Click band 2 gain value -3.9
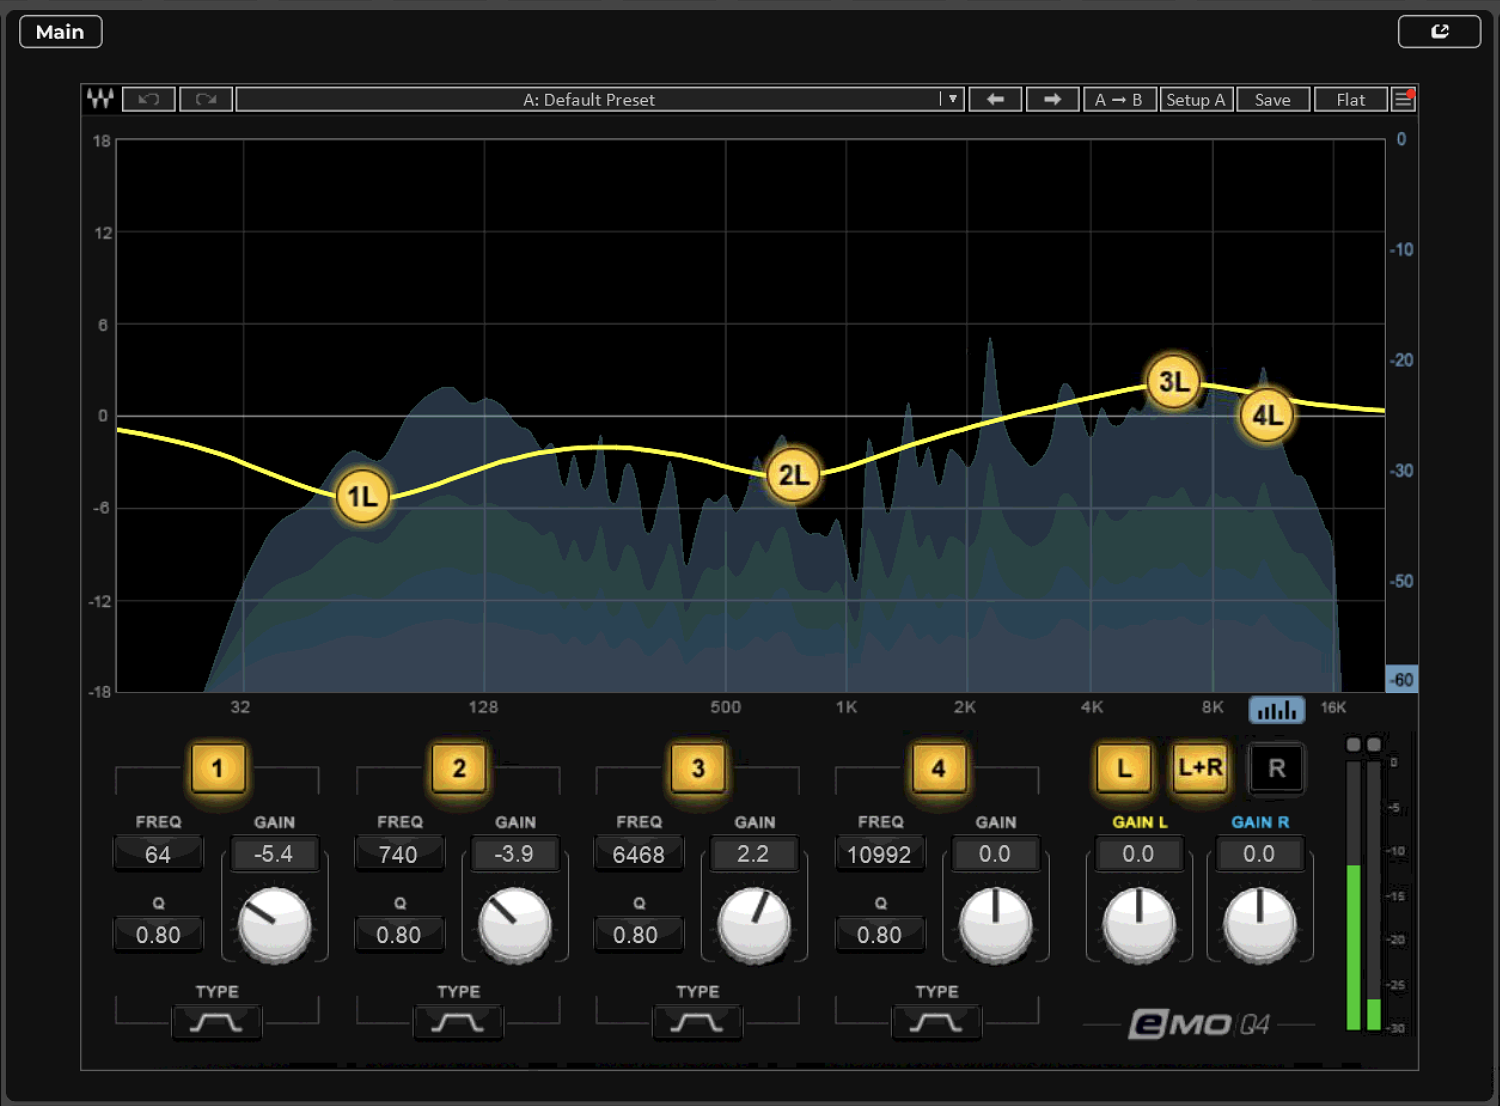1500x1106 pixels. (x=514, y=854)
